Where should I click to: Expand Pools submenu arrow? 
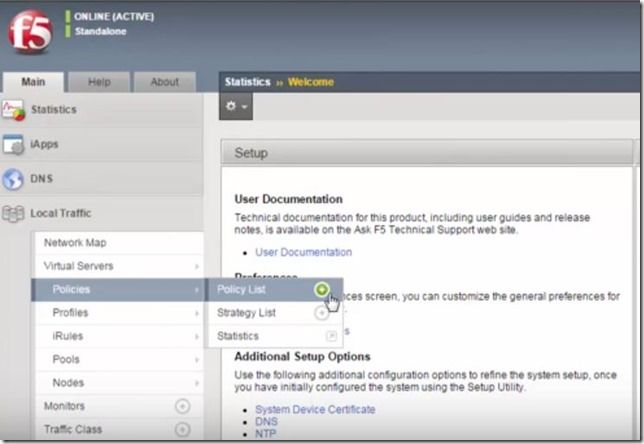[197, 360]
